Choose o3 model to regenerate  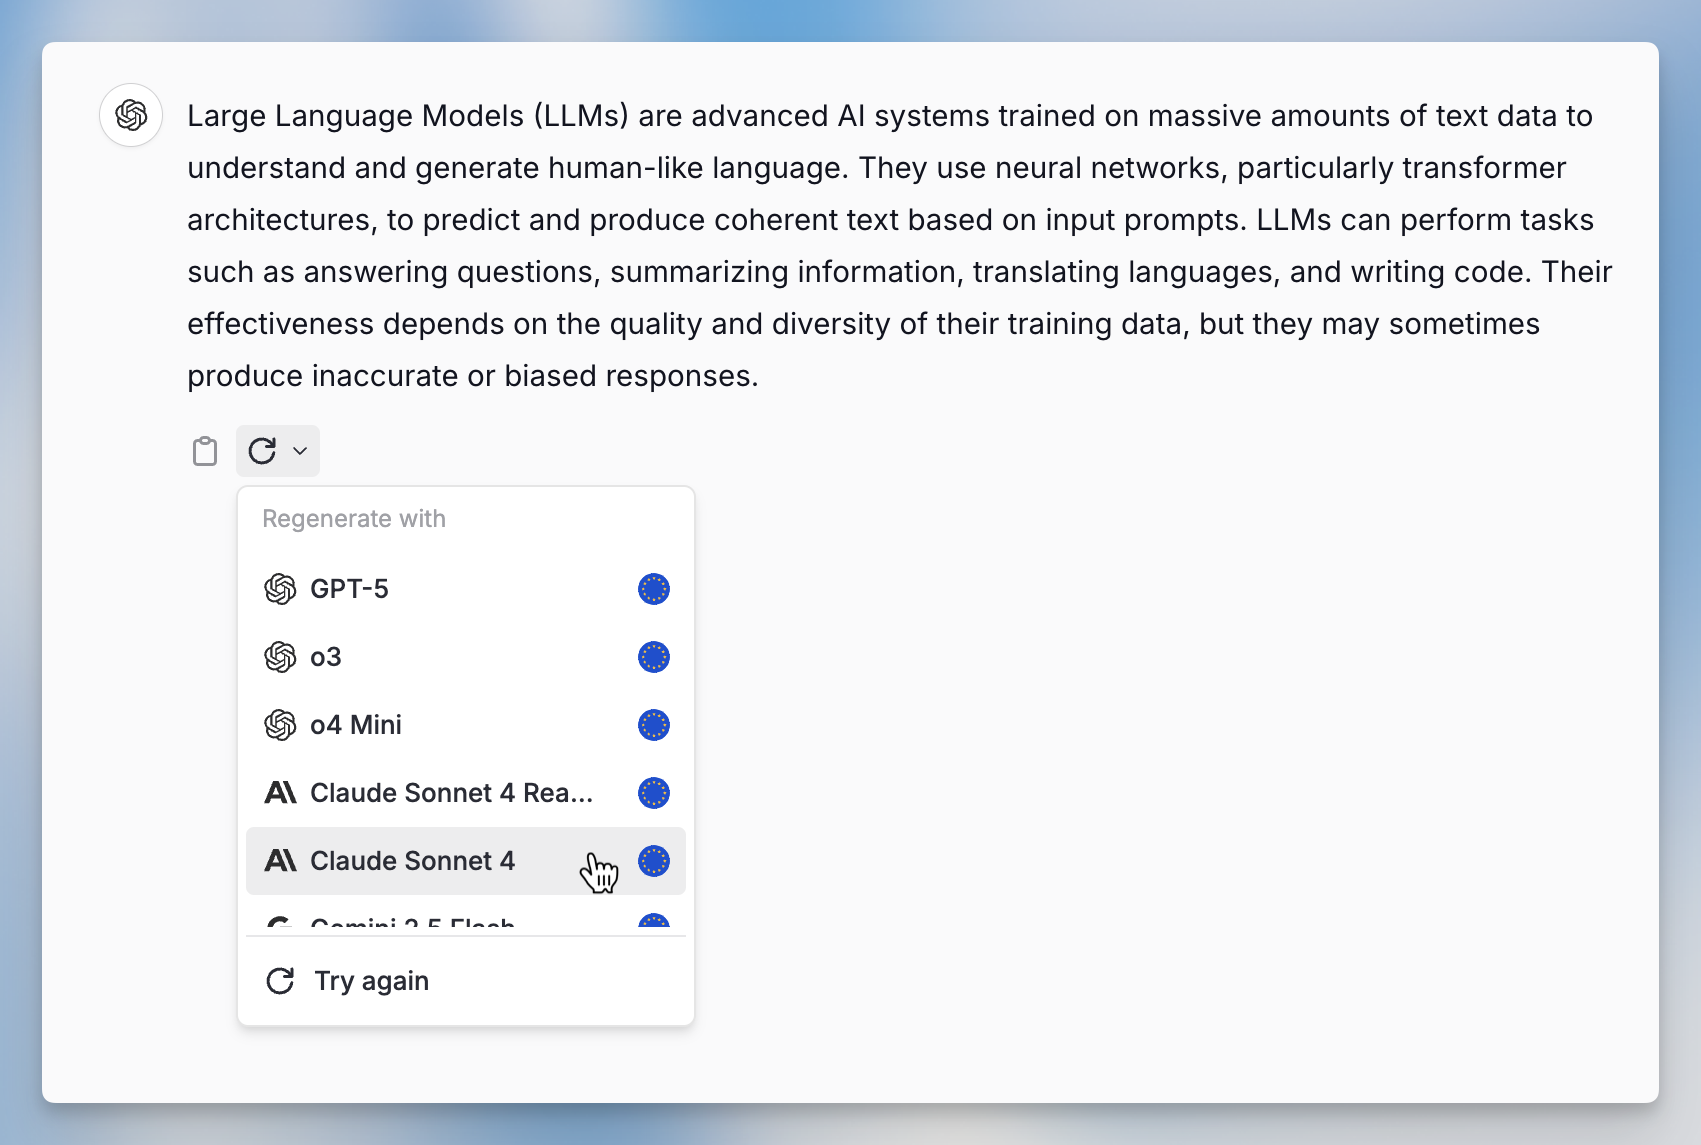pyautogui.click(x=466, y=657)
